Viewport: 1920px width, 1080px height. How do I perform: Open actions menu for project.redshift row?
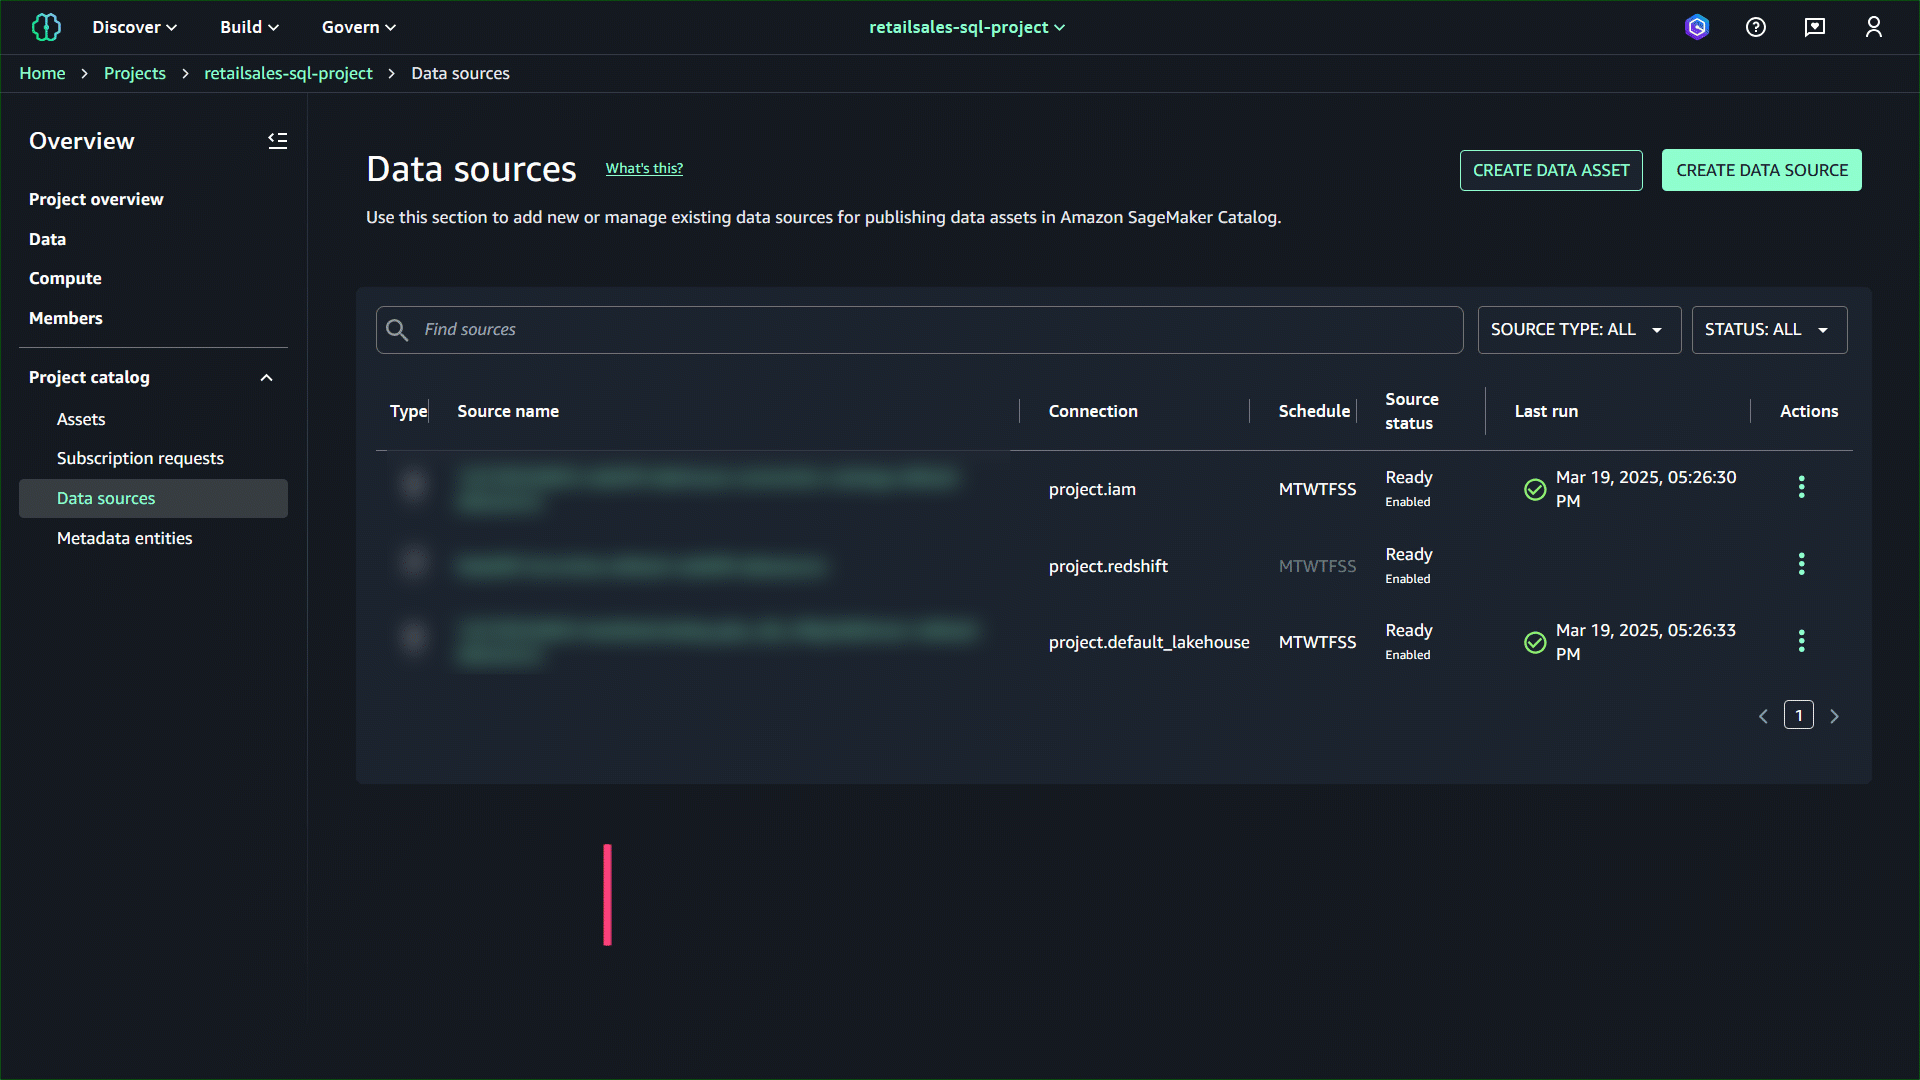coord(1801,564)
